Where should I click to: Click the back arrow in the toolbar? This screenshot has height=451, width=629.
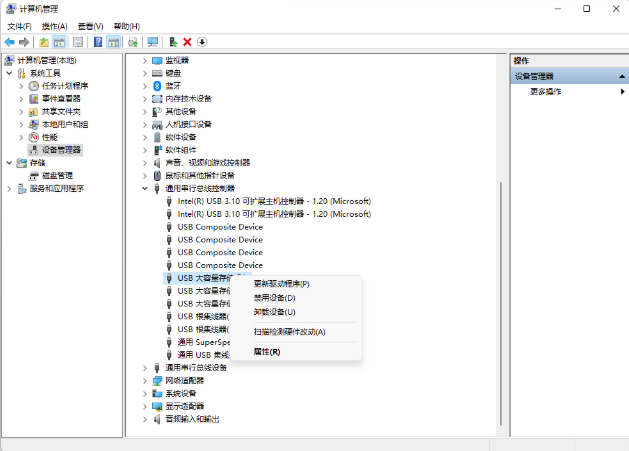click(x=9, y=42)
